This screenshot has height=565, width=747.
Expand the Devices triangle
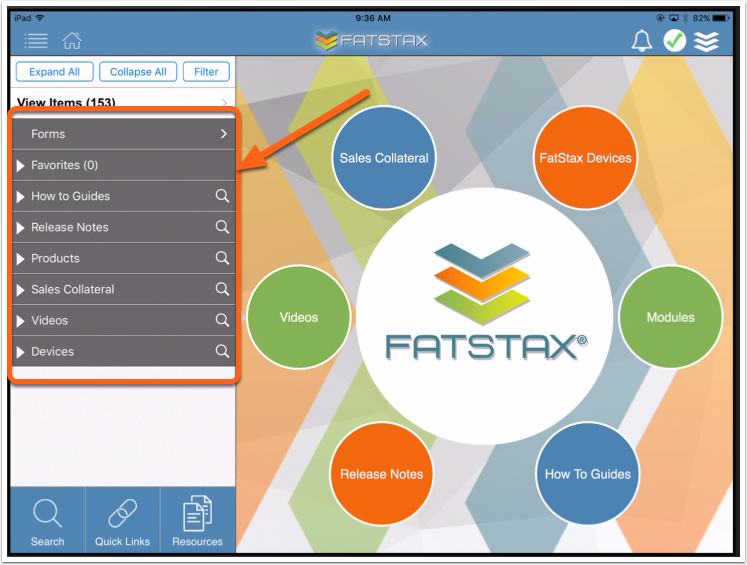pos(20,352)
